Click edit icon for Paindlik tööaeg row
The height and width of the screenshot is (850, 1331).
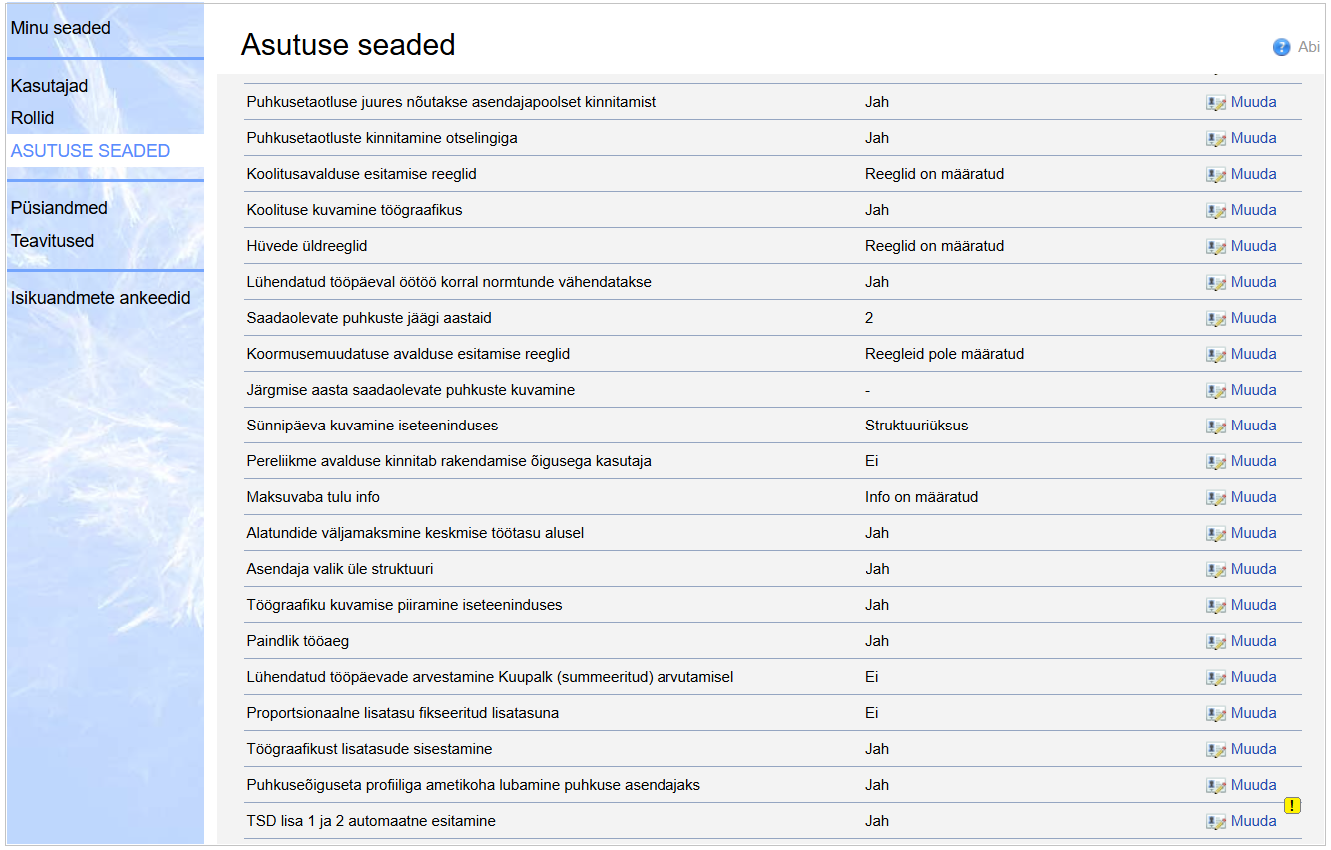1216,642
